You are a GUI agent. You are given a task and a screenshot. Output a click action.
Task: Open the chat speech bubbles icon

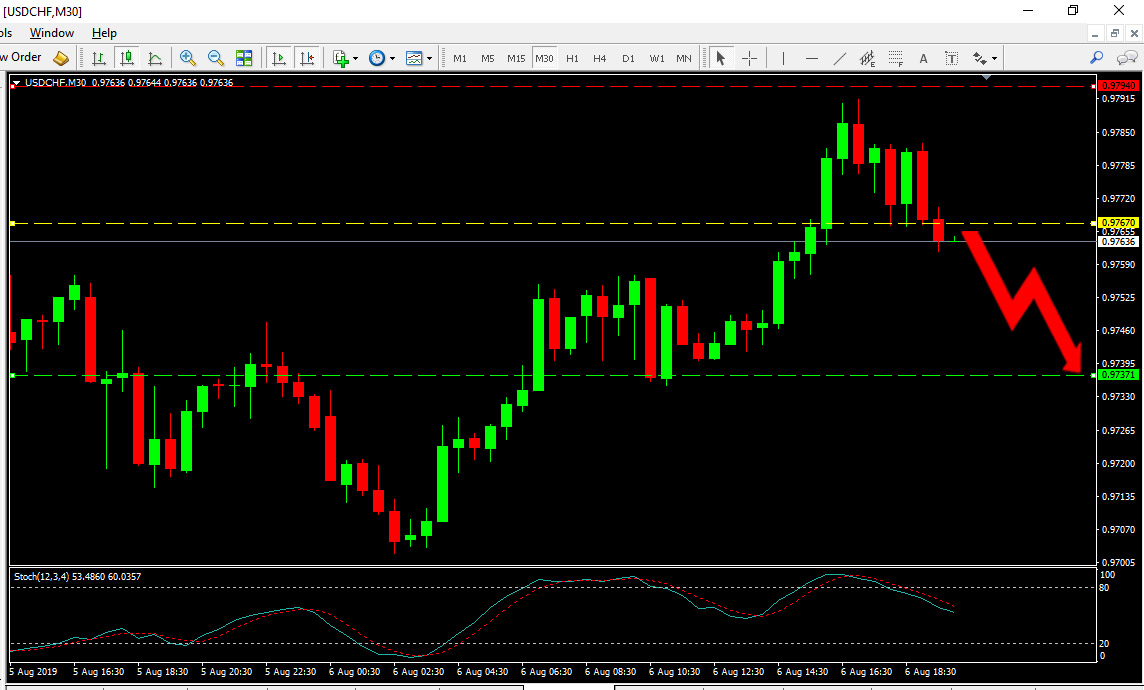coord(1127,58)
